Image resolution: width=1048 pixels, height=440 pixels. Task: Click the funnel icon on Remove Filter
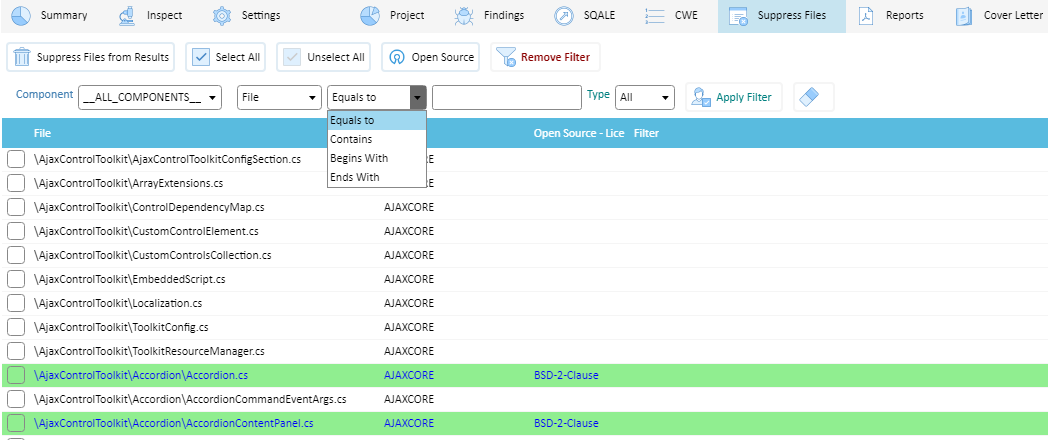click(507, 57)
